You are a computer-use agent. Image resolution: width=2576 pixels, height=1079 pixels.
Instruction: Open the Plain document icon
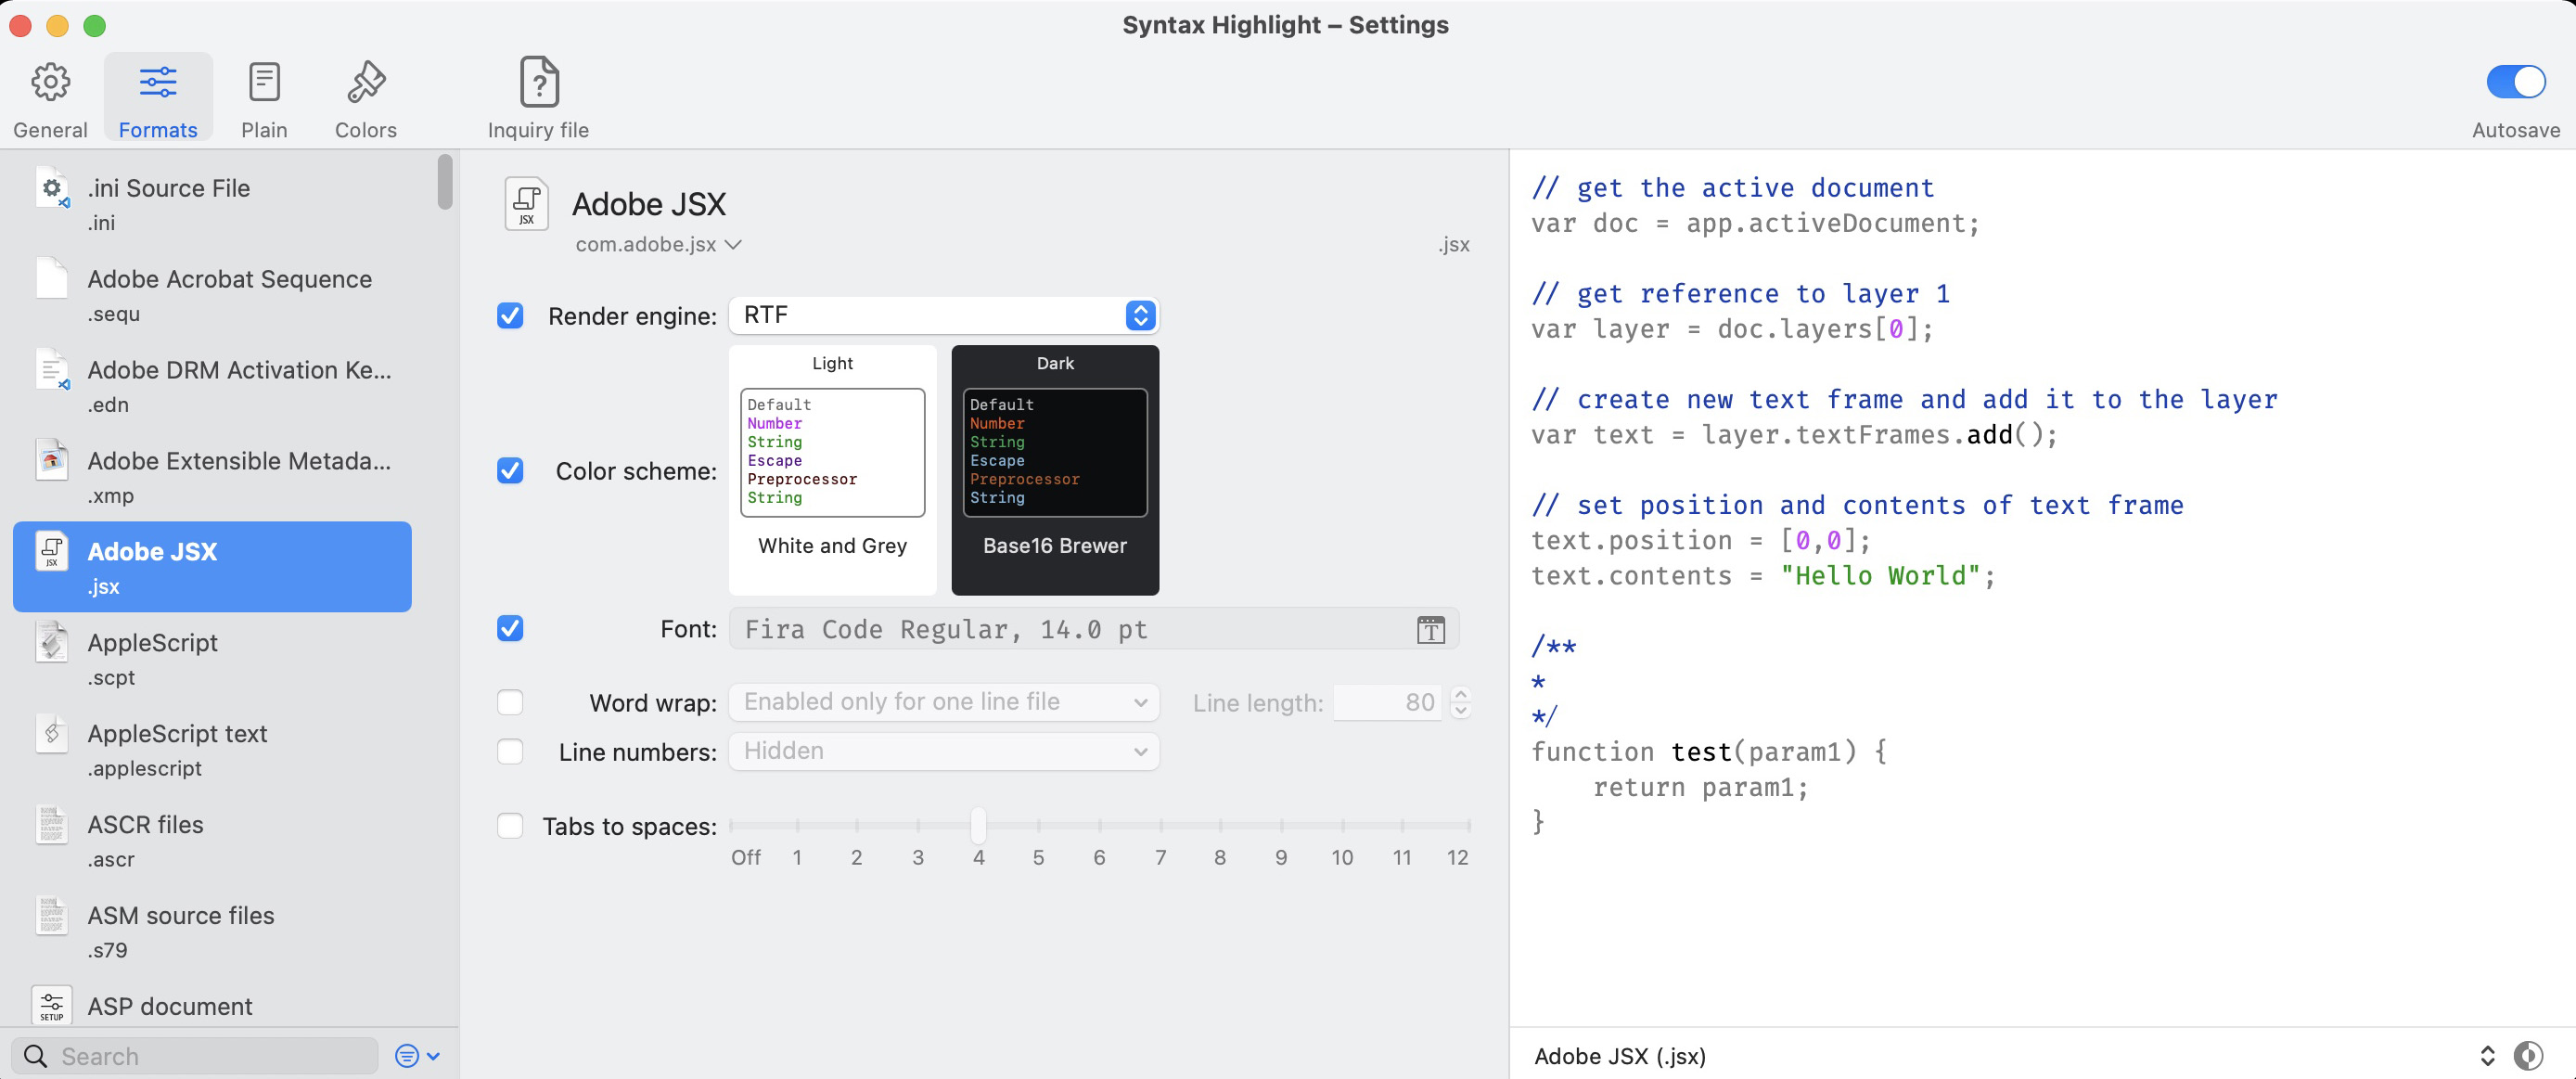tap(264, 82)
